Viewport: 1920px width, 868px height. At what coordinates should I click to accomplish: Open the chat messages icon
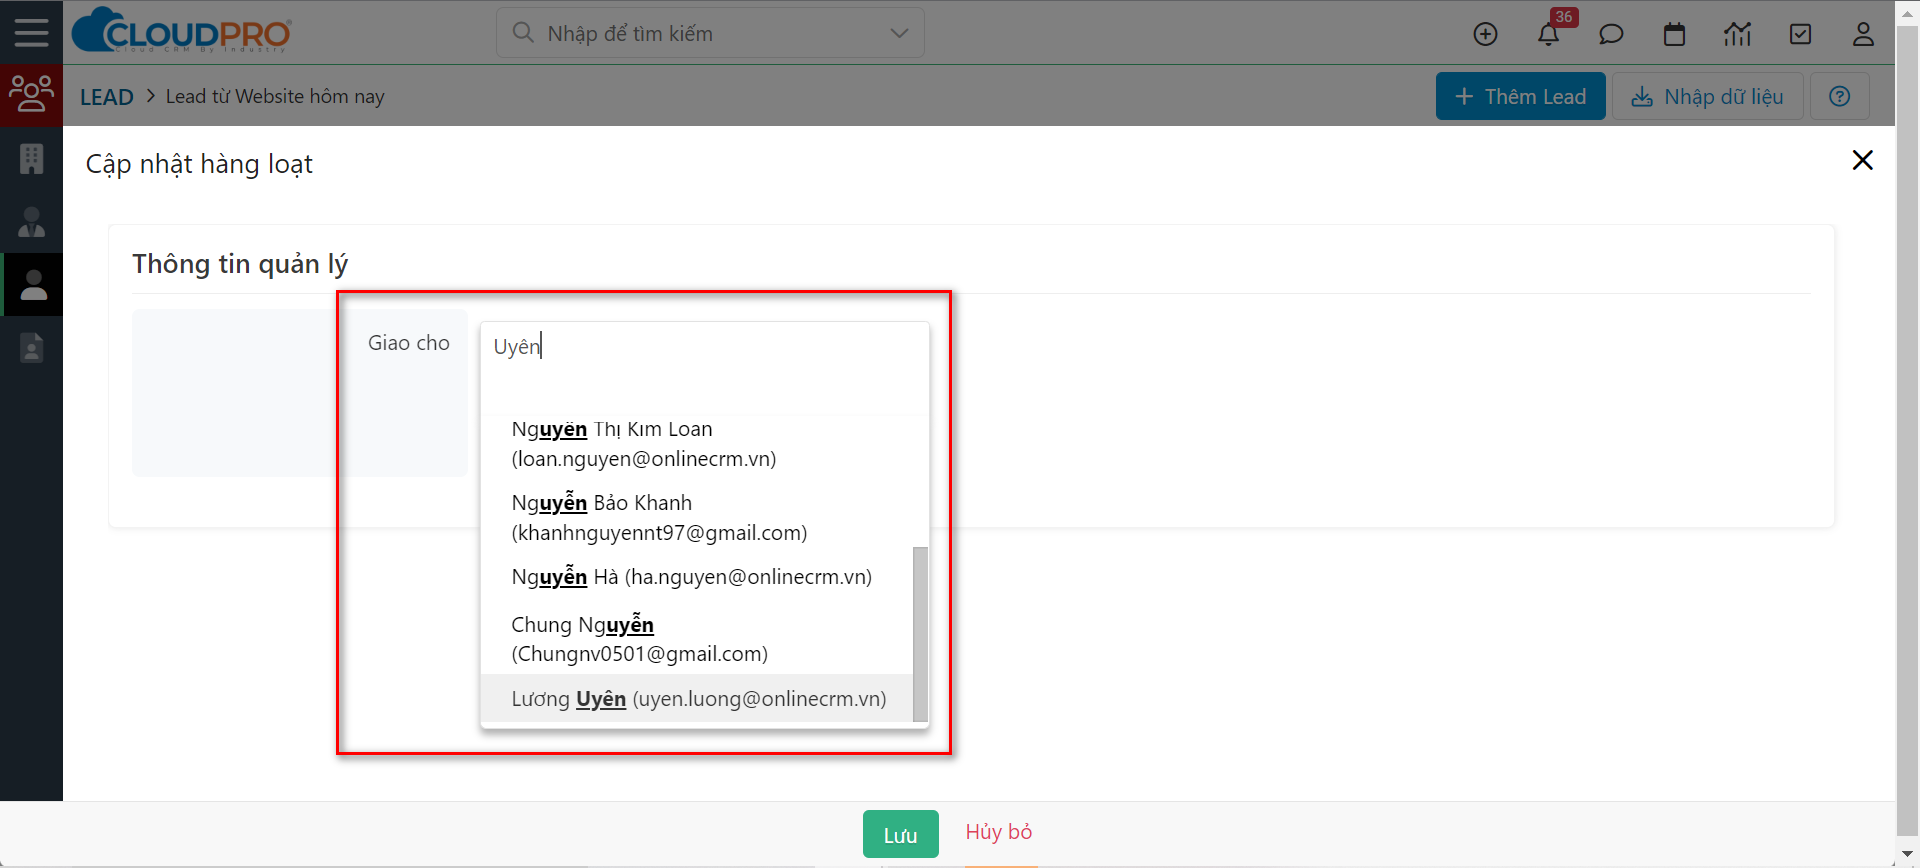(1611, 34)
